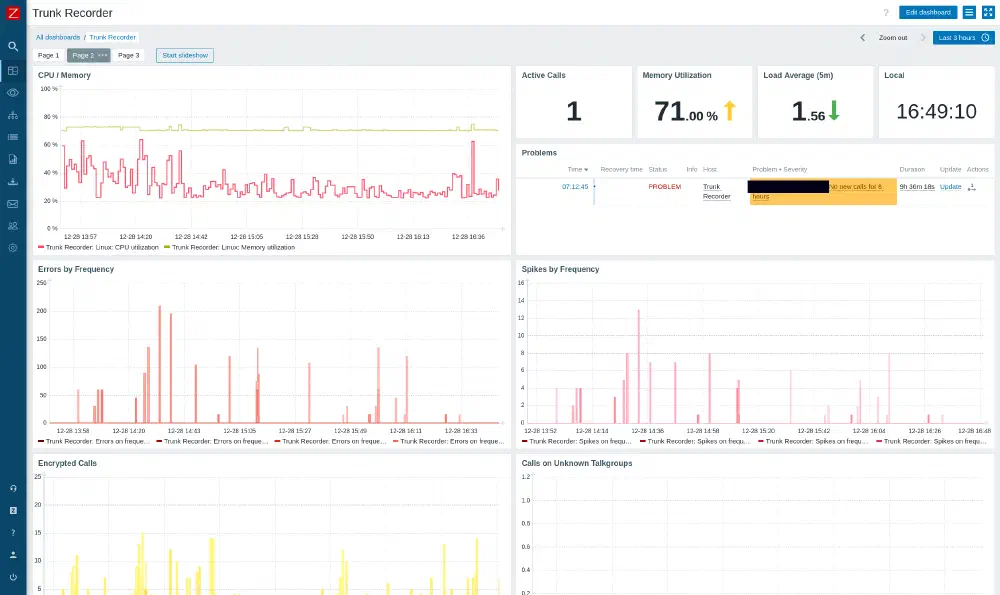Click the Start slideshow button

tap(185, 55)
